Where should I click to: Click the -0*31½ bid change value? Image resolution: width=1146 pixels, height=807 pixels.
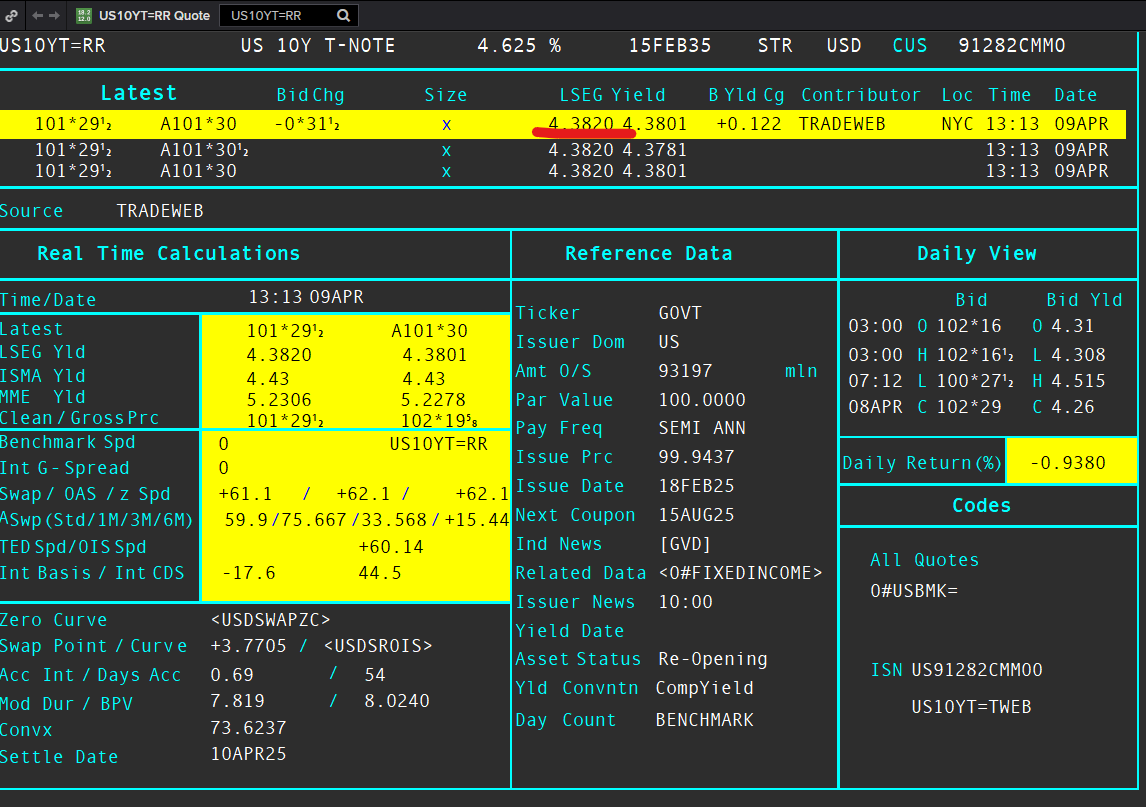coord(307,124)
